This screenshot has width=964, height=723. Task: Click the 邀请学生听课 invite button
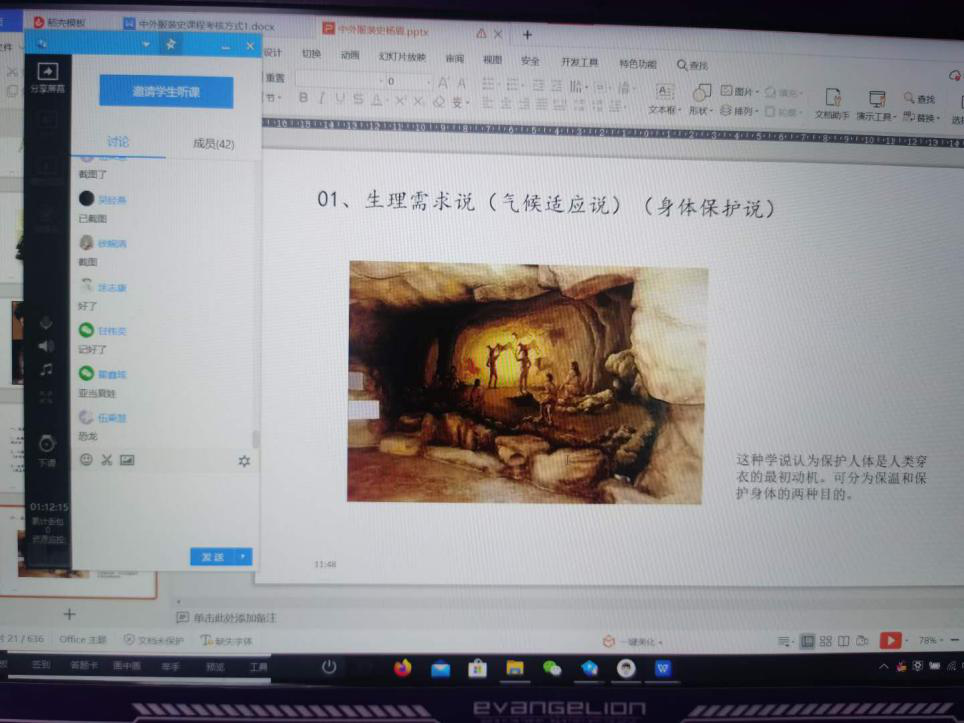click(x=166, y=92)
